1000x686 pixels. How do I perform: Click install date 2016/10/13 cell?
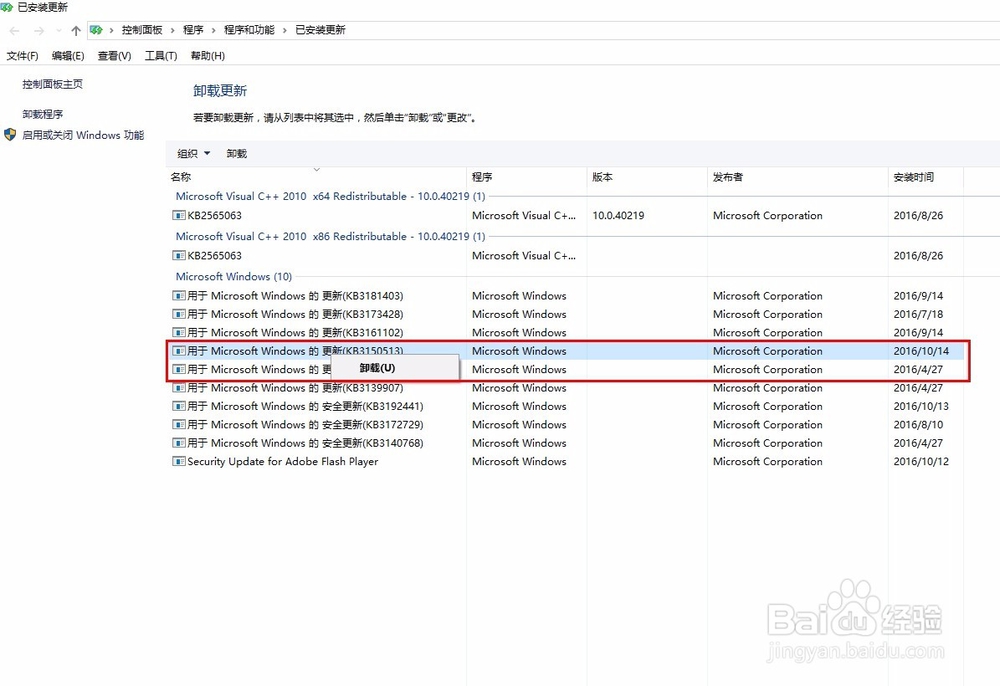pyautogui.click(x=921, y=406)
